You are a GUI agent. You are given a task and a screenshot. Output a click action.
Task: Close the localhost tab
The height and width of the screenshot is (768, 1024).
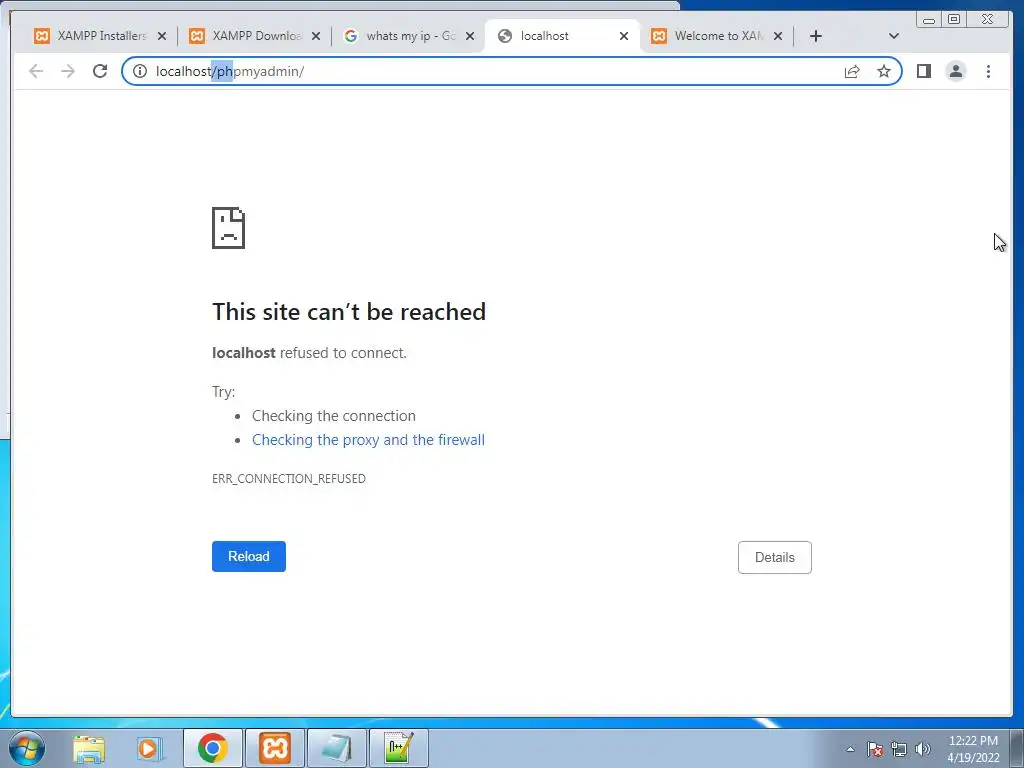pyautogui.click(x=624, y=37)
